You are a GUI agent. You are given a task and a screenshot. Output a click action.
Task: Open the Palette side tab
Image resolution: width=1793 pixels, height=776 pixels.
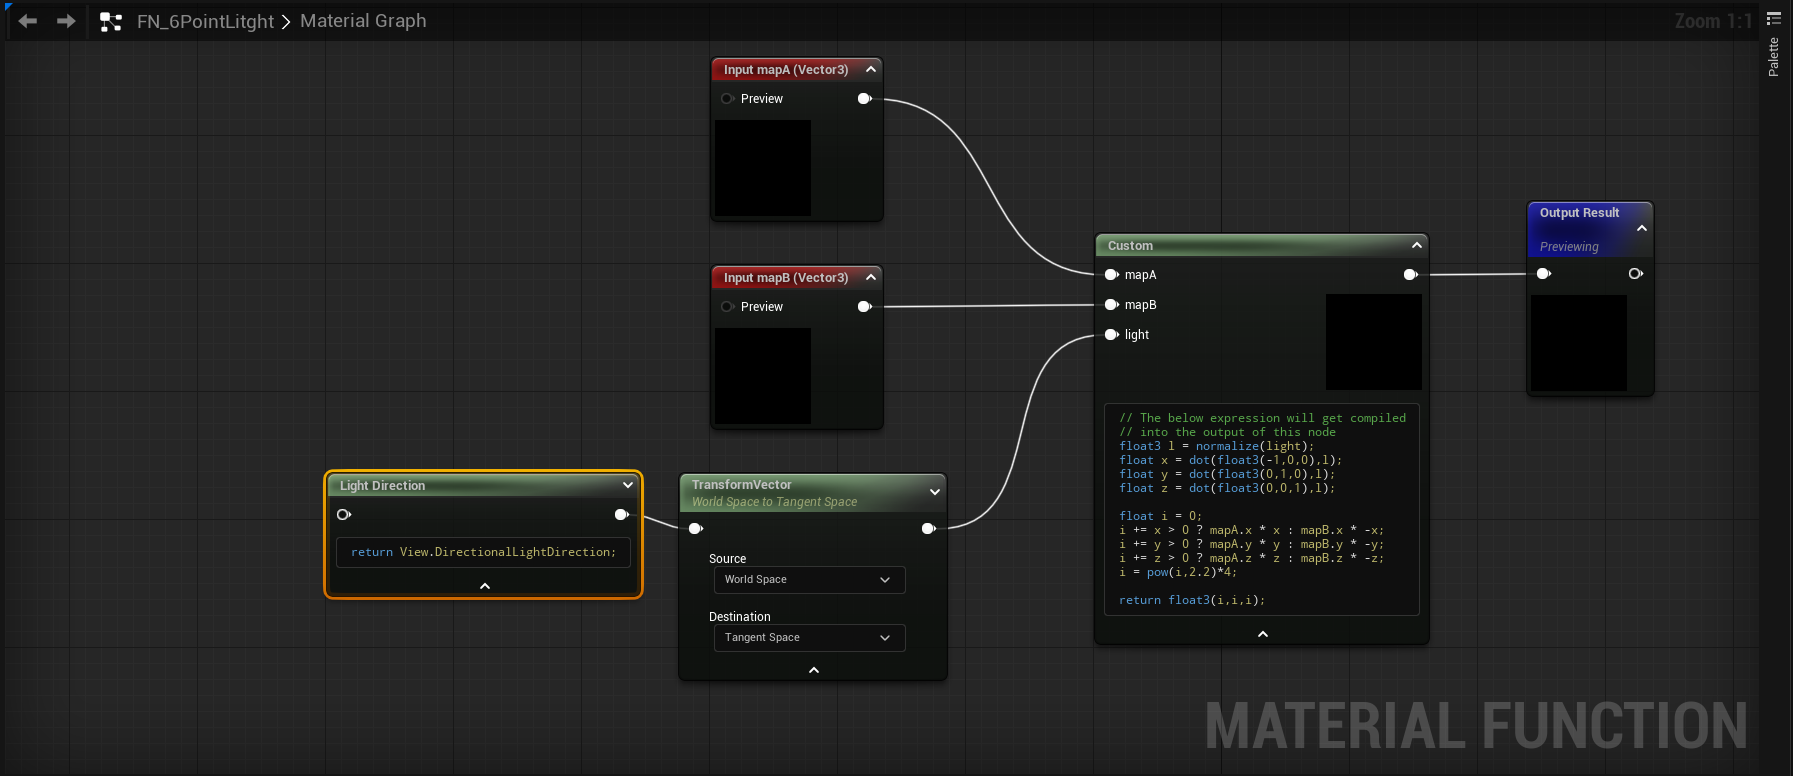(1774, 58)
